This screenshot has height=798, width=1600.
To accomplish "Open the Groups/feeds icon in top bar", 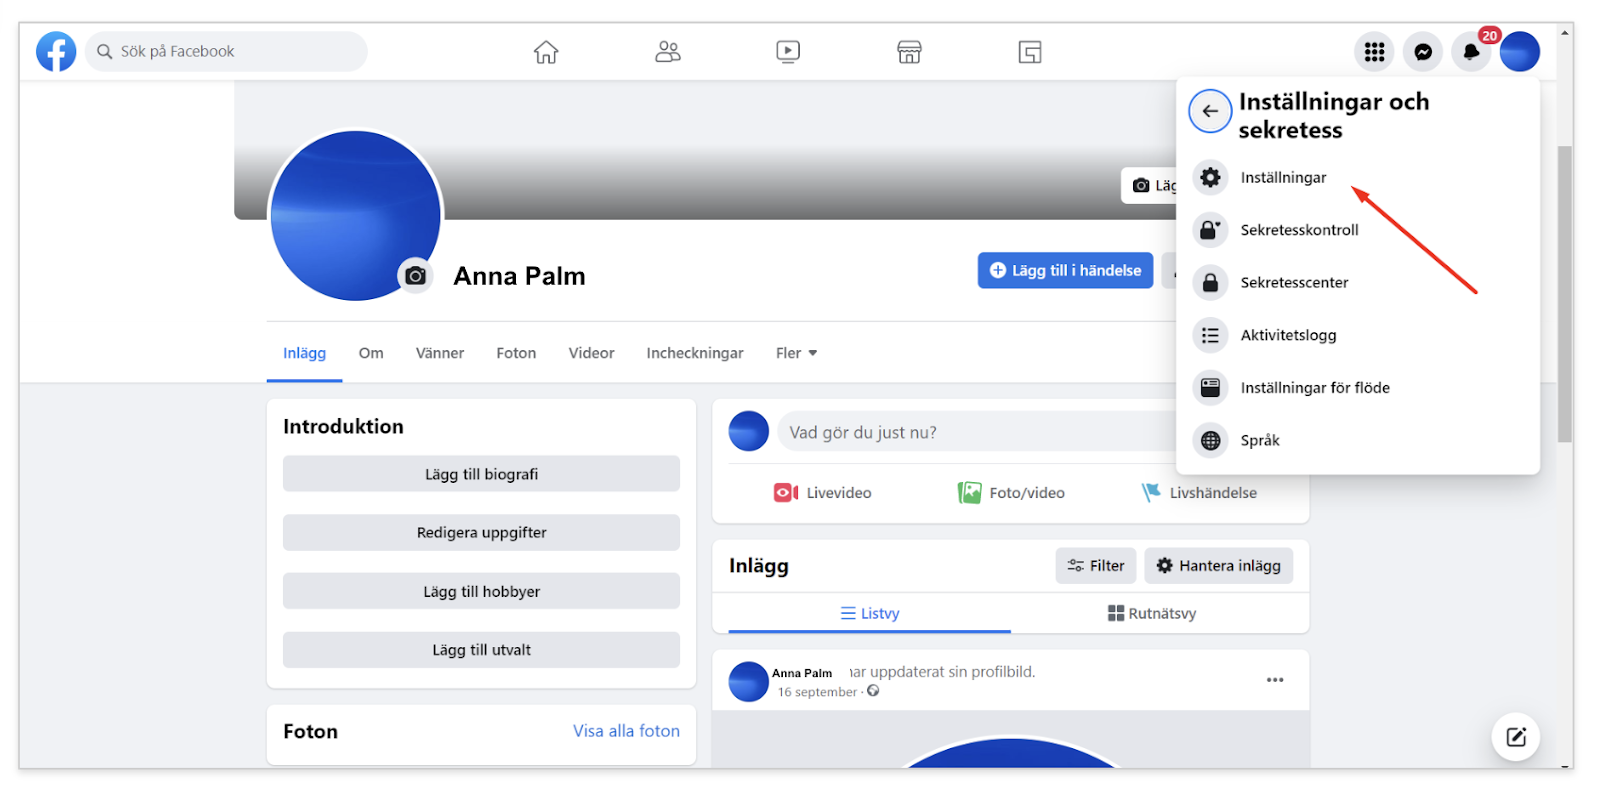I will pos(1030,52).
